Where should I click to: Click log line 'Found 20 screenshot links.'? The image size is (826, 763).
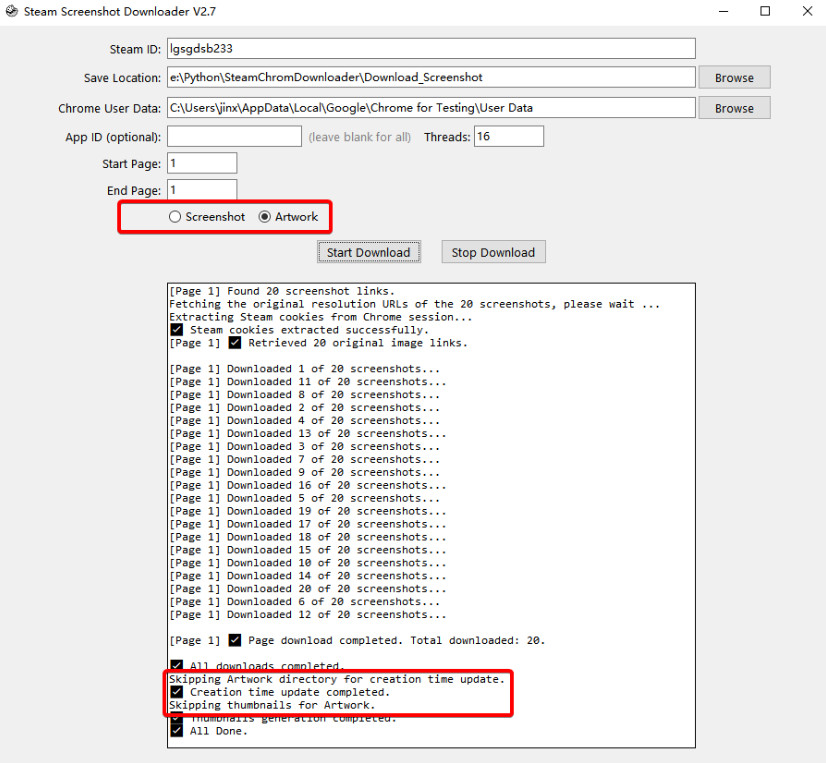coord(282,291)
